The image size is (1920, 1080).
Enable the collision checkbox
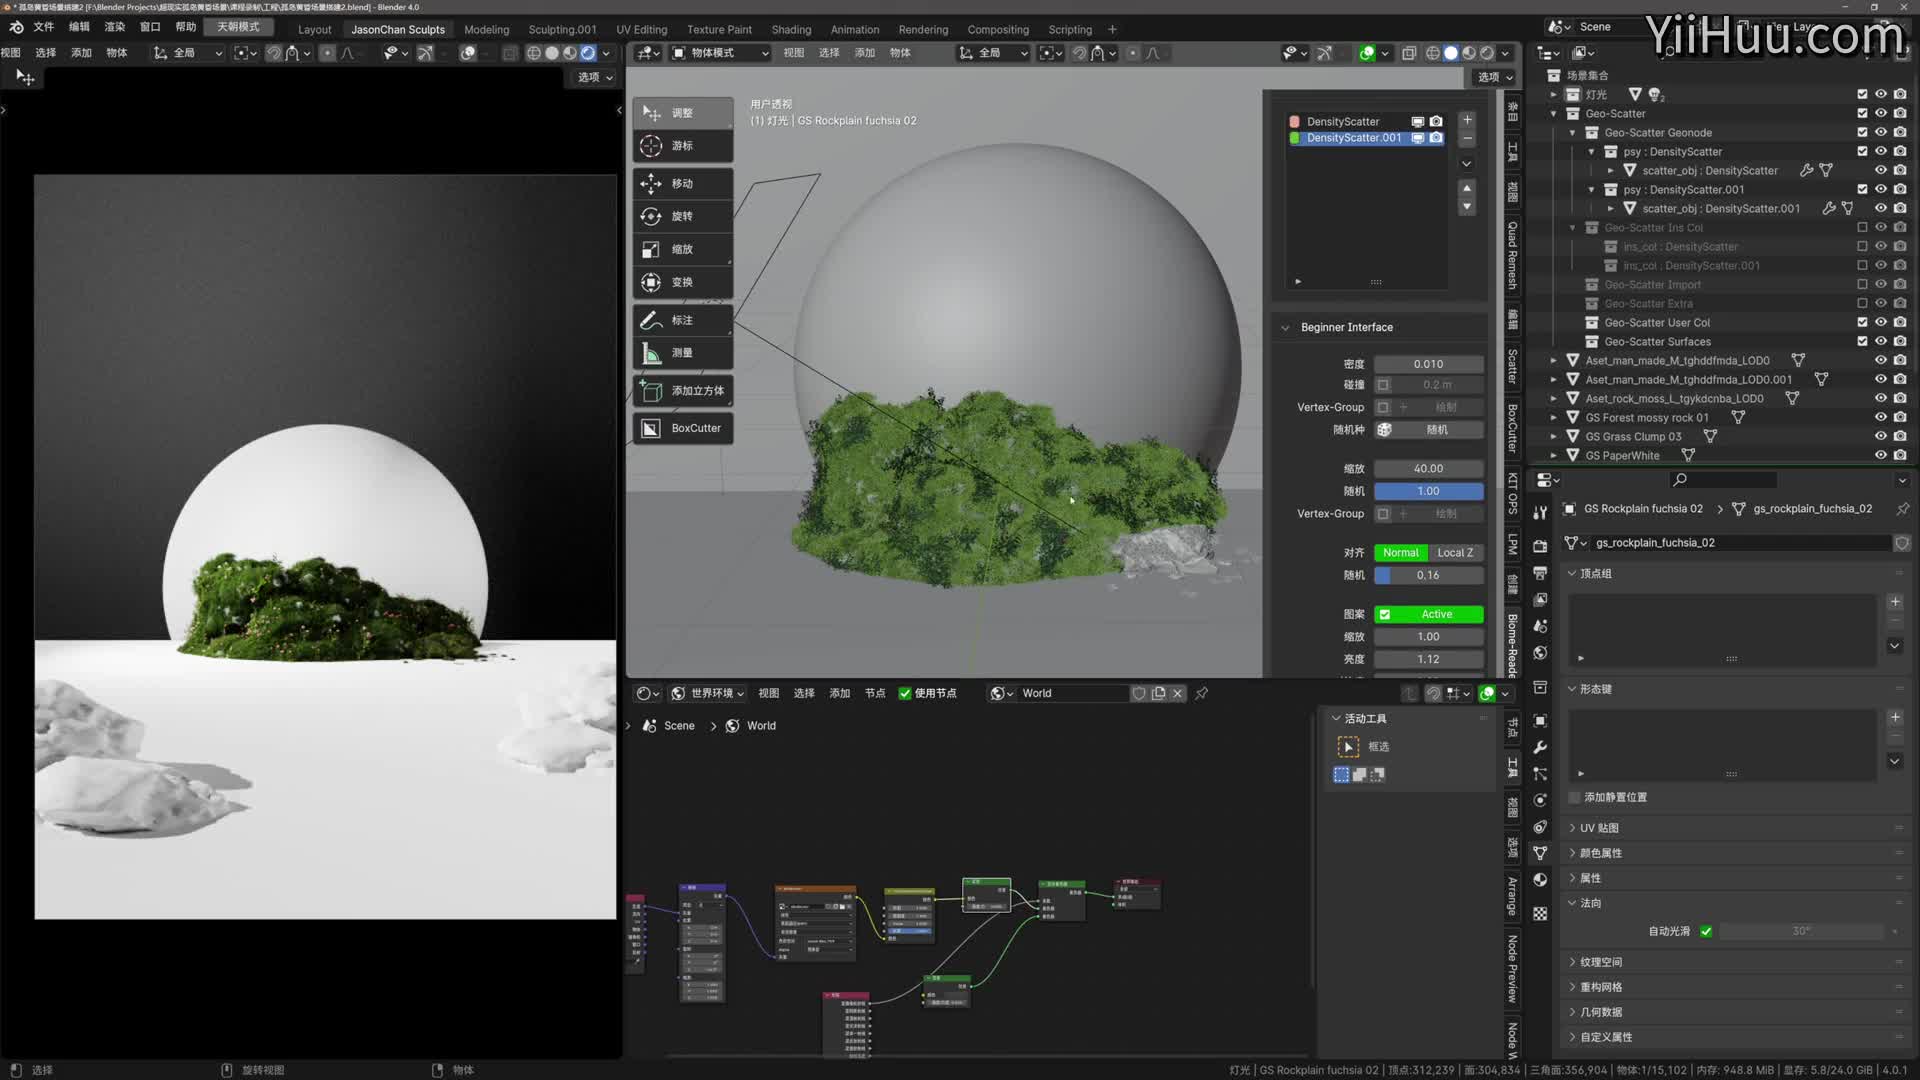click(x=1383, y=385)
